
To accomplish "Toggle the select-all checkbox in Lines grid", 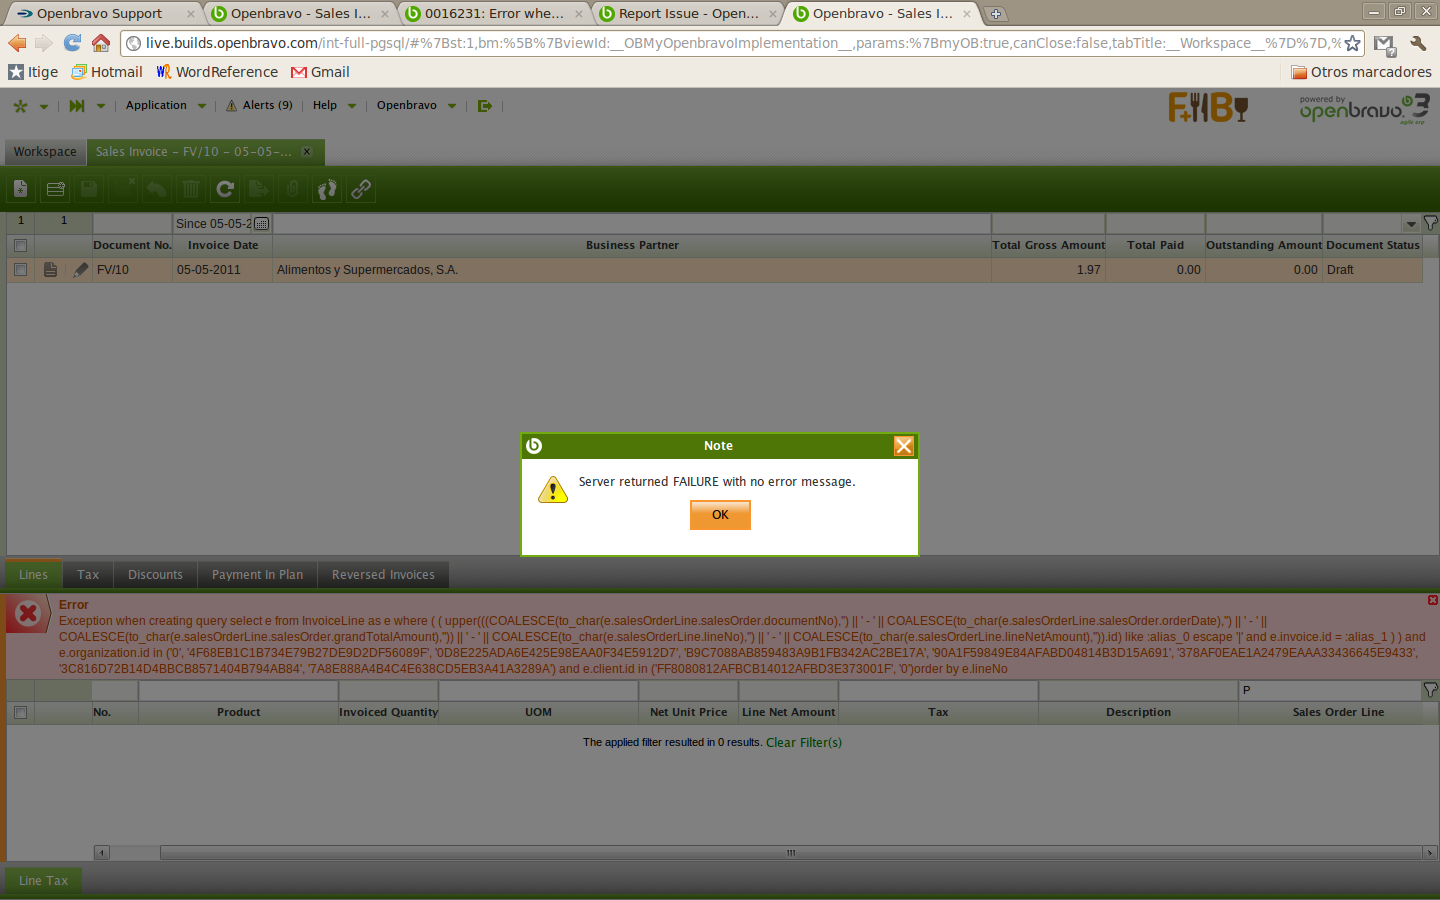I will pos(20,713).
